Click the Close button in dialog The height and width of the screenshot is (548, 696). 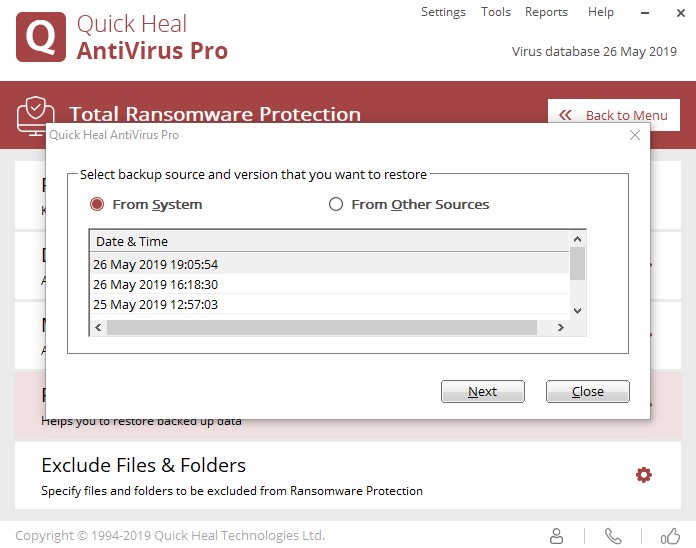click(x=587, y=391)
